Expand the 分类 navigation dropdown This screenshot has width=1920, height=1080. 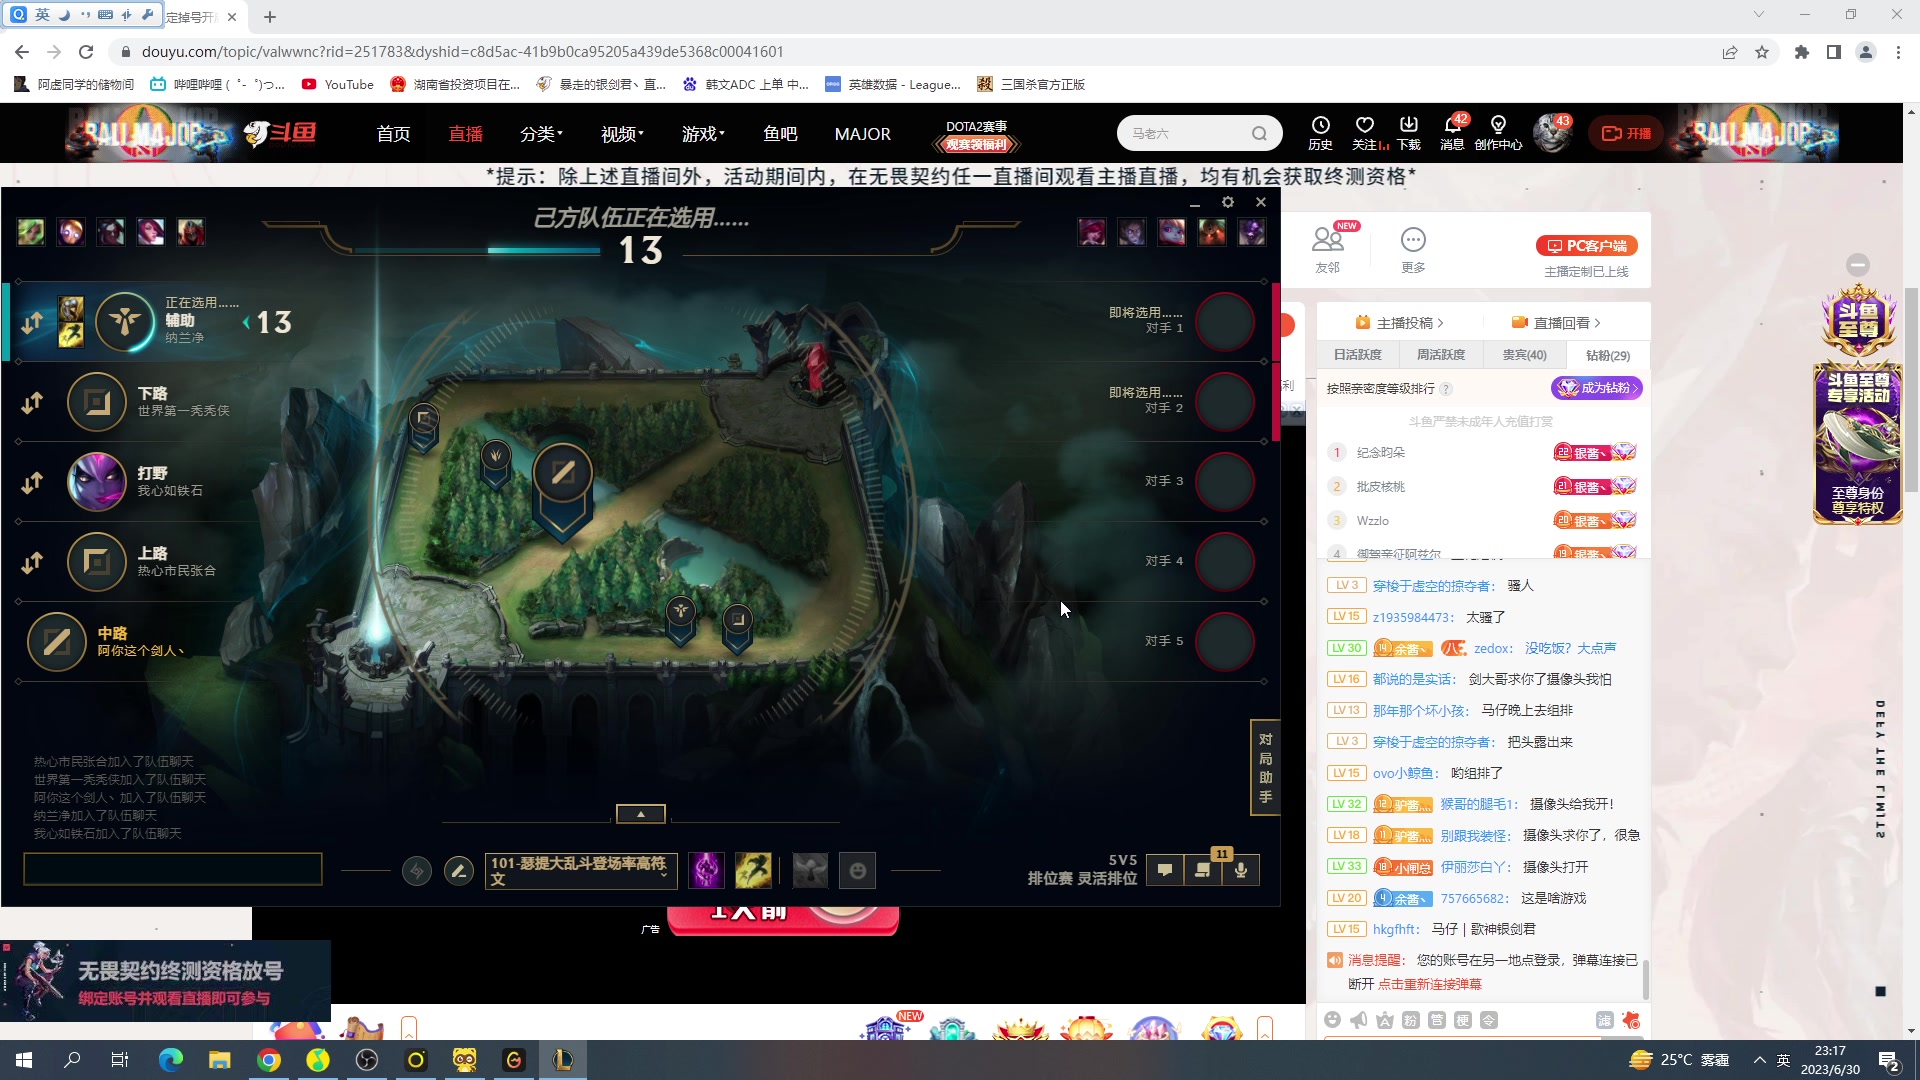tap(541, 134)
